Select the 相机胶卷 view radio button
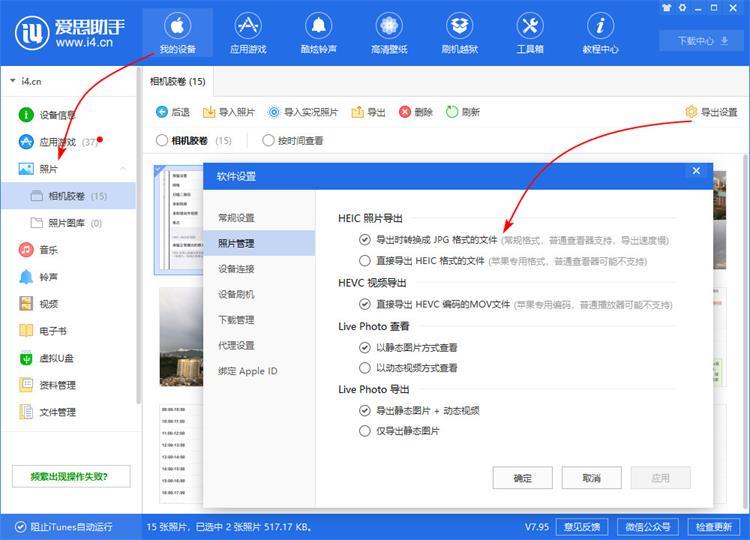This screenshot has height=540, width=750. 162,140
